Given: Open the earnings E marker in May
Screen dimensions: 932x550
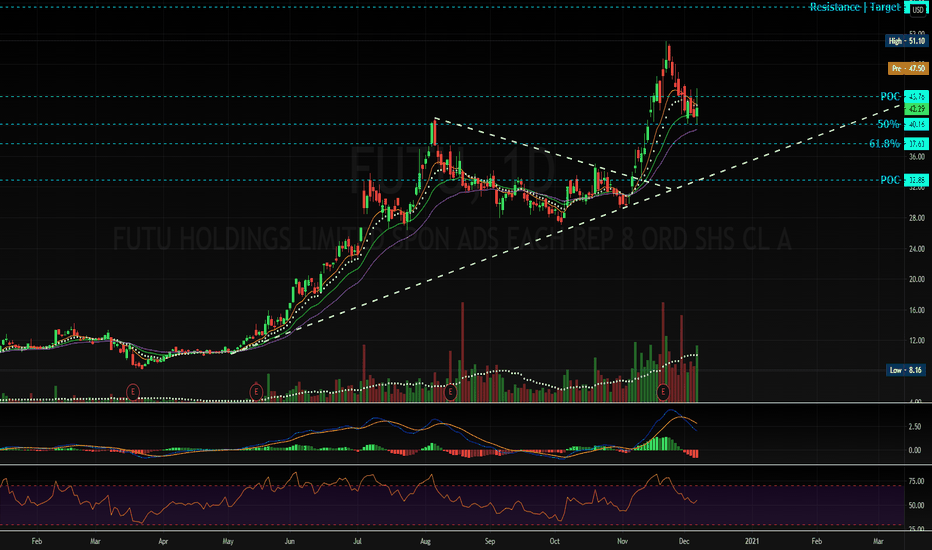Looking at the screenshot, I should [256, 392].
